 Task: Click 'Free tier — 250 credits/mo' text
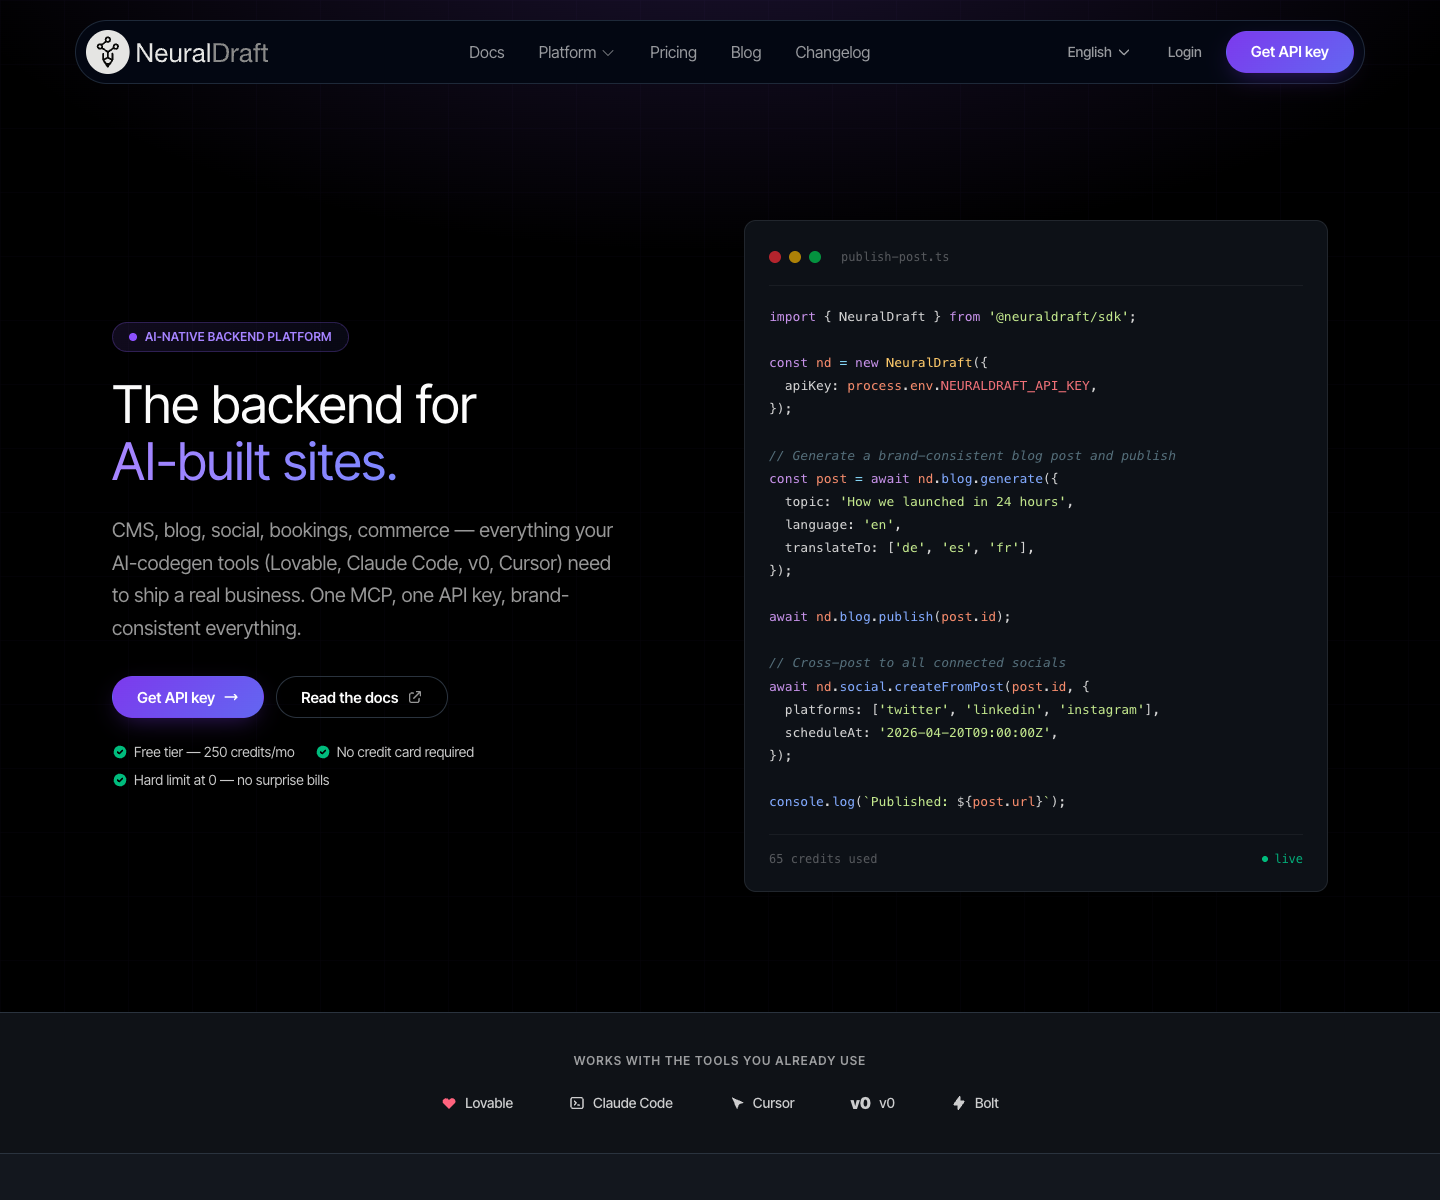click(214, 752)
